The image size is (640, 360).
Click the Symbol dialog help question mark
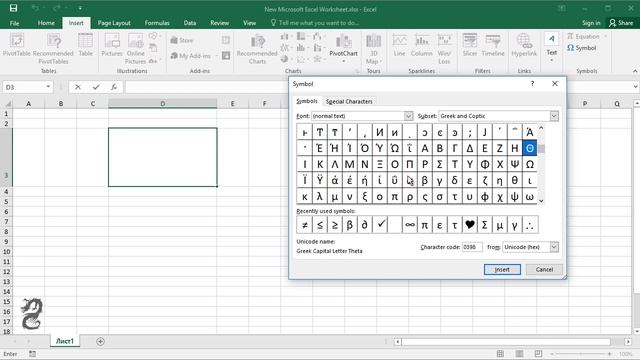tap(532, 84)
